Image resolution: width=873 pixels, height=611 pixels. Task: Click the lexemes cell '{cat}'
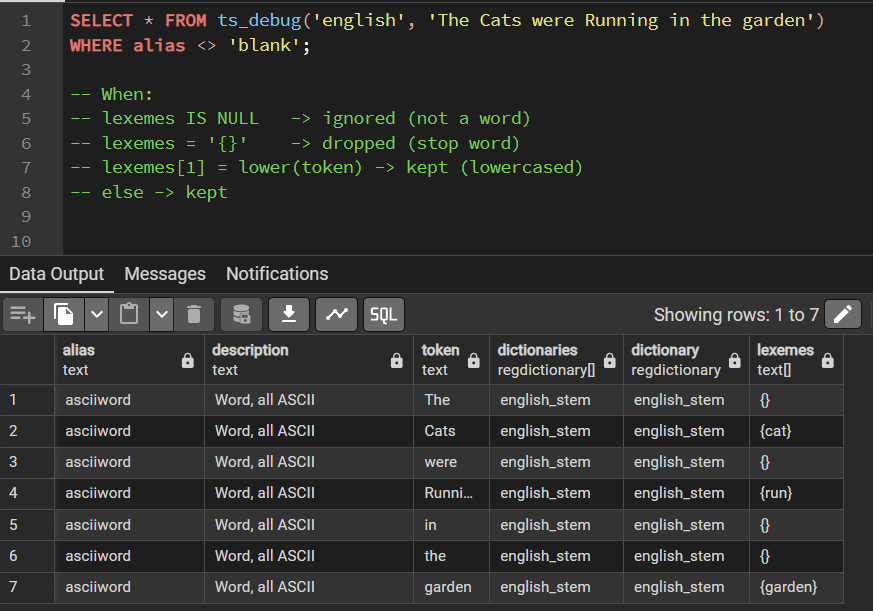click(x=796, y=431)
